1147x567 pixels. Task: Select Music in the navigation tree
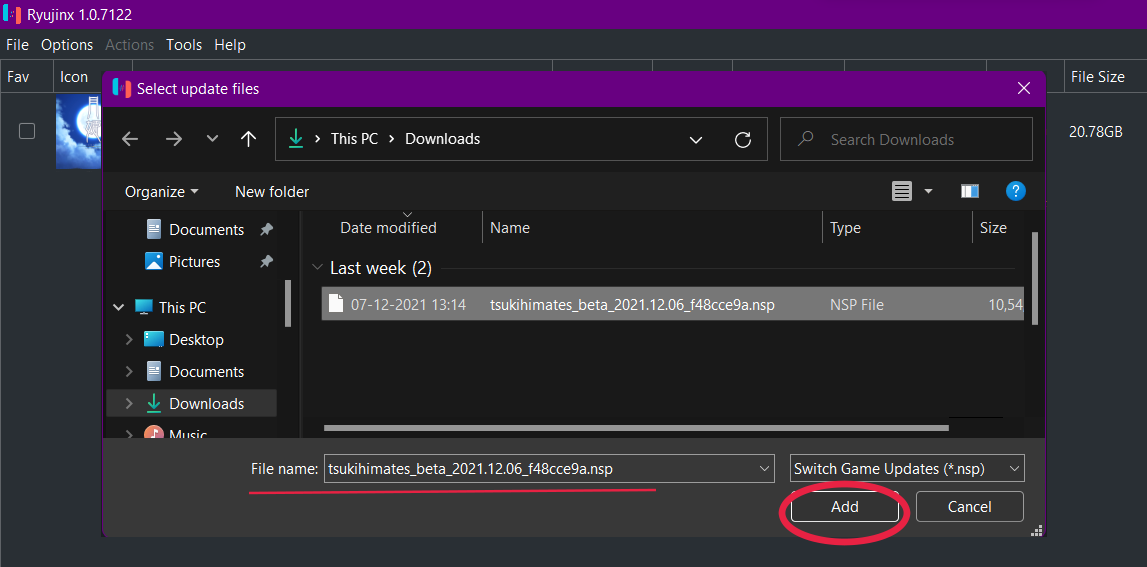(x=188, y=434)
